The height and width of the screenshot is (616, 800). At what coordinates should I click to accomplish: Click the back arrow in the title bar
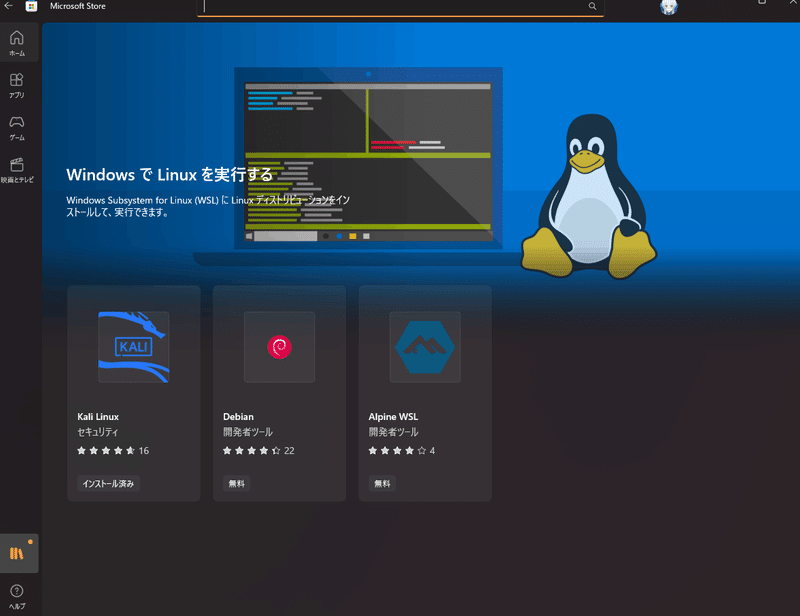(9, 6)
